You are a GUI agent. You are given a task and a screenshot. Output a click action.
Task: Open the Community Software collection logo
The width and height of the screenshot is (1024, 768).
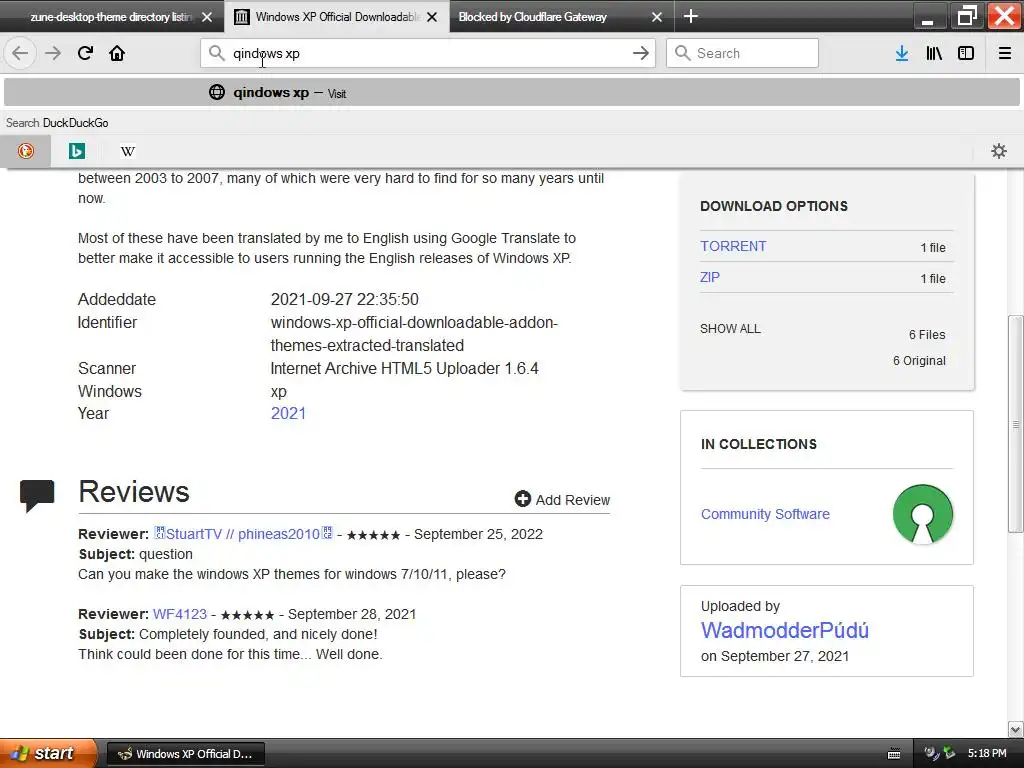point(922,514)
